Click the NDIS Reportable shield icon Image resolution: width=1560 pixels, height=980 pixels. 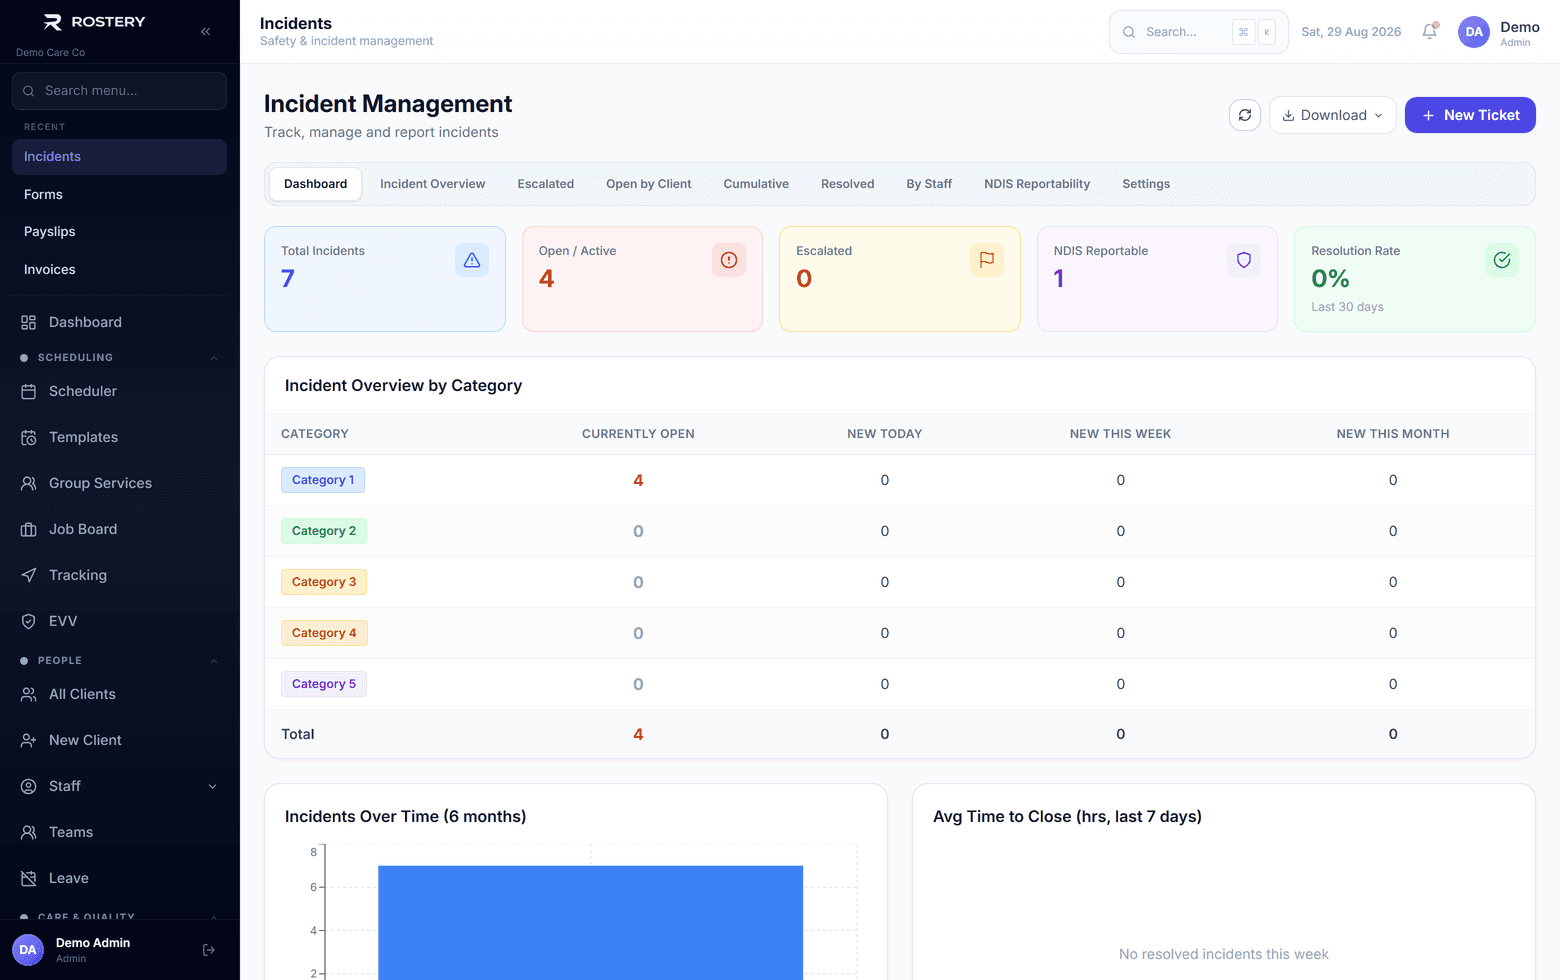pyautogui.click(x=1244, y=260)
